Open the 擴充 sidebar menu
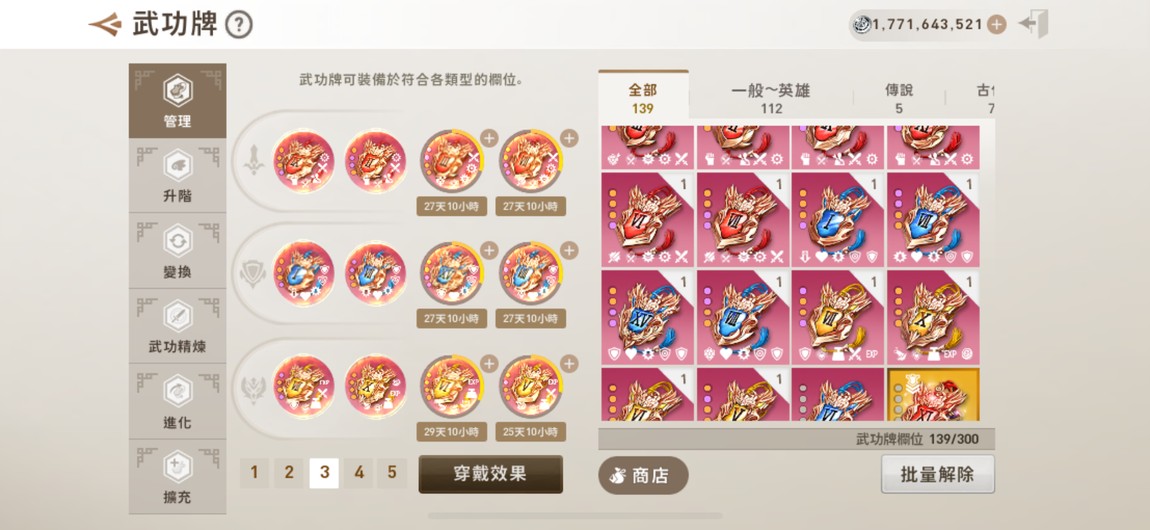Image resolution: width=1150 pixels, height=530 pixels. click(x=177, y=478)
